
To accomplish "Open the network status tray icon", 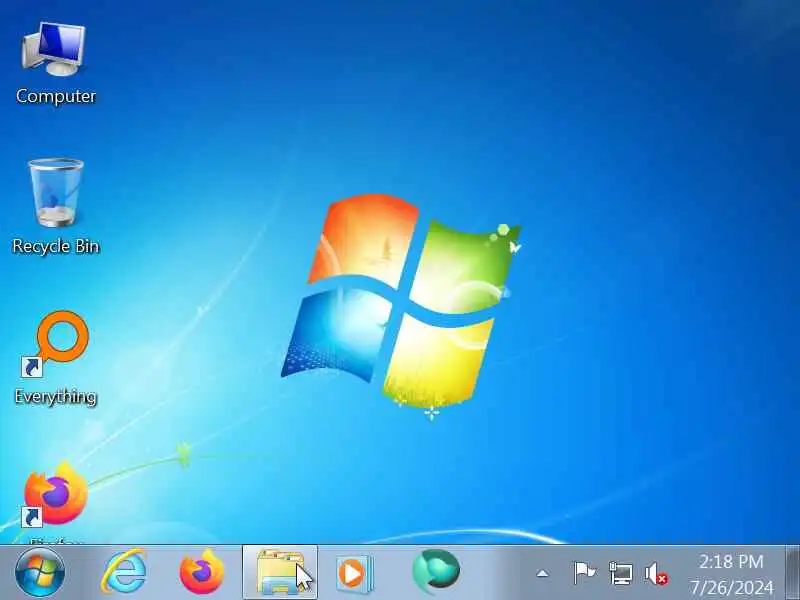I will (621, 573).
